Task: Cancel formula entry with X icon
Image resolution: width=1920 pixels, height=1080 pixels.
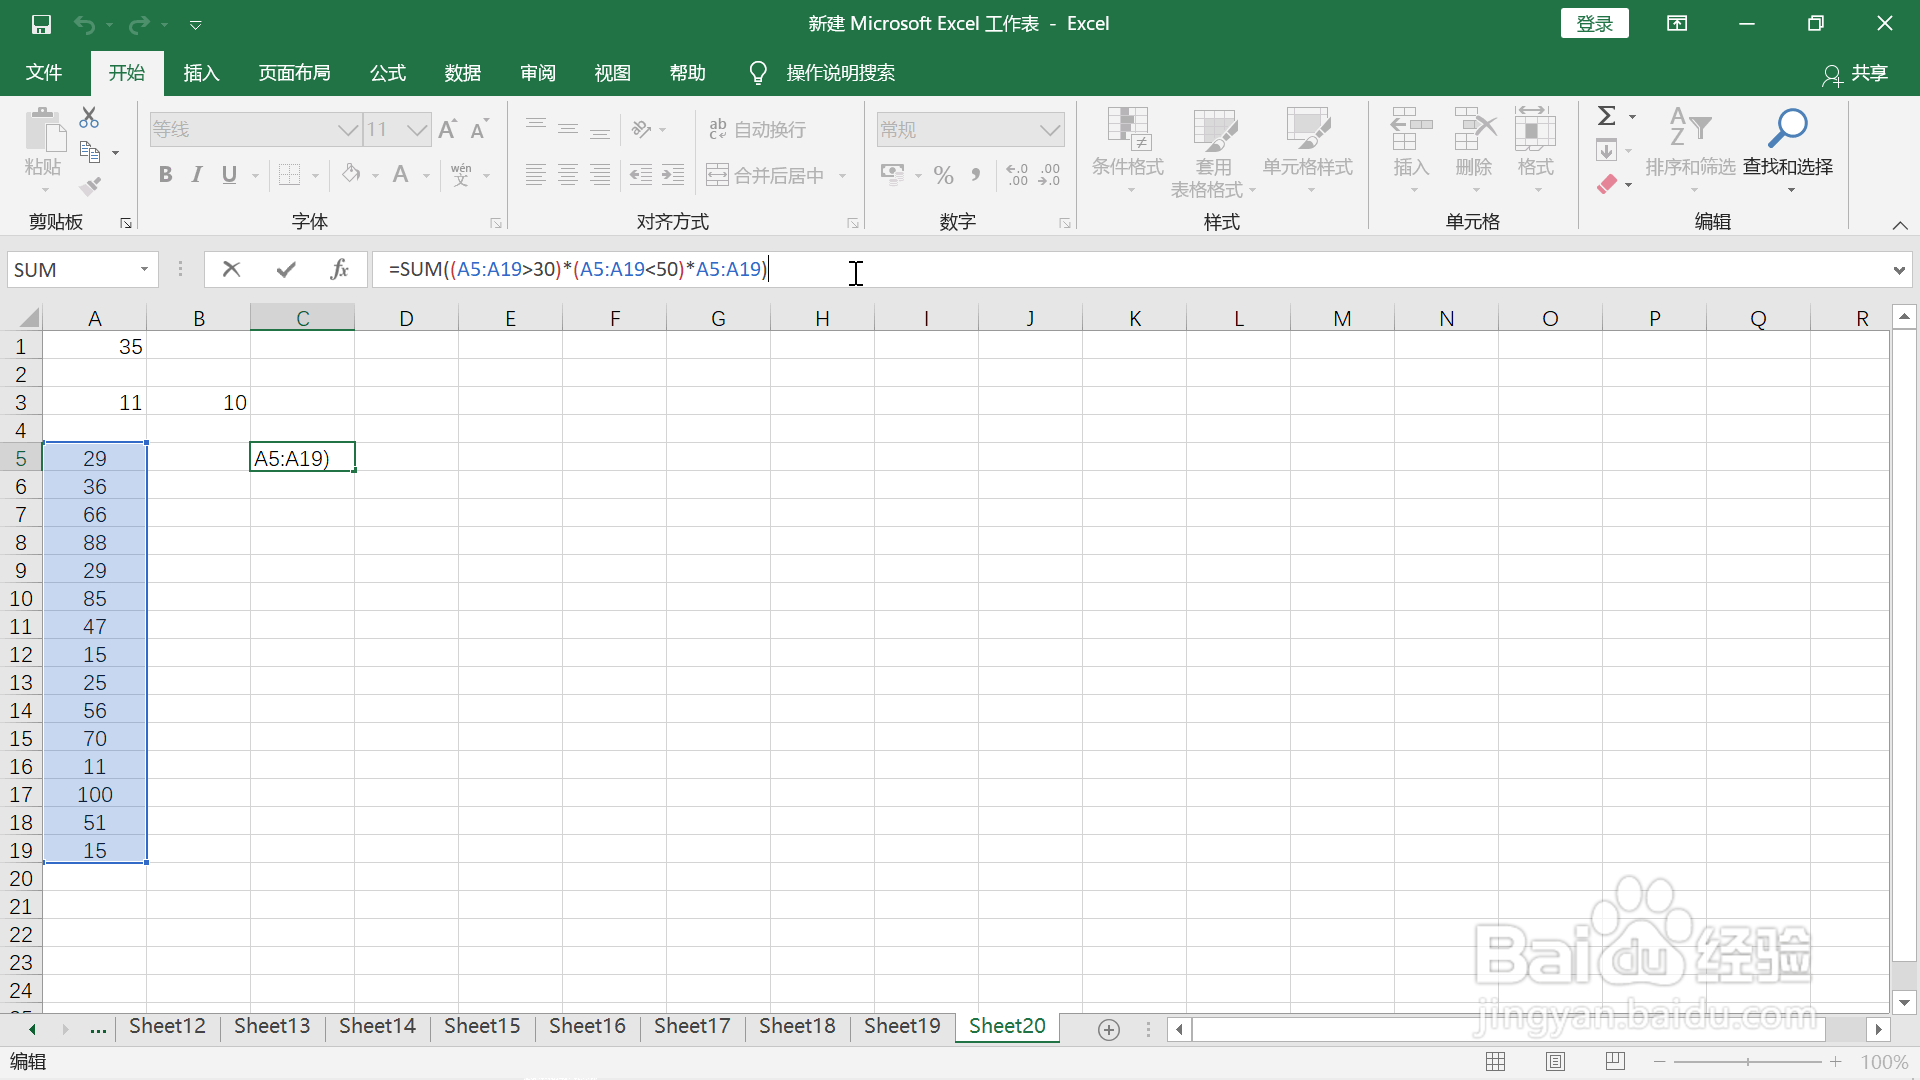Action: coord(231,269)
